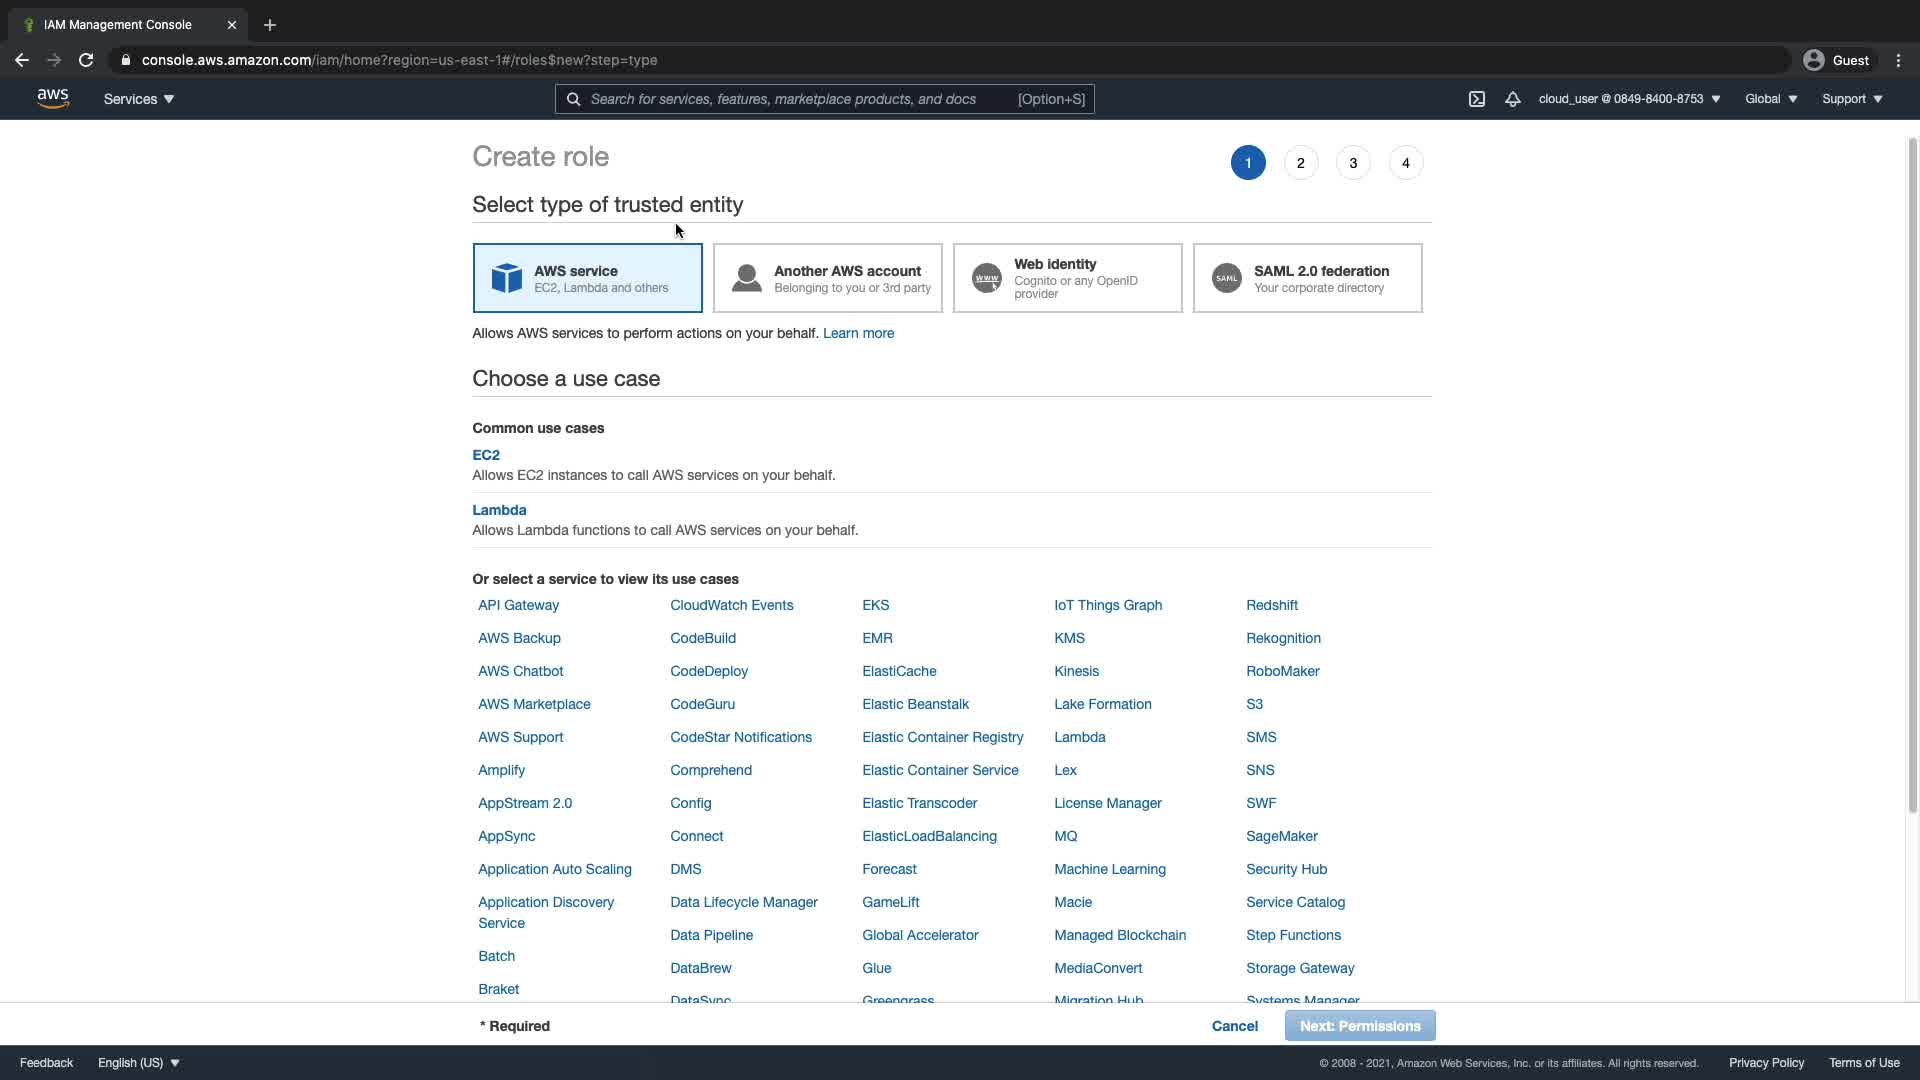This screenshot has height=1080, width=1920.
Task: Select SAML 2.0 federation trusted entity
Action: [1307, 278]
